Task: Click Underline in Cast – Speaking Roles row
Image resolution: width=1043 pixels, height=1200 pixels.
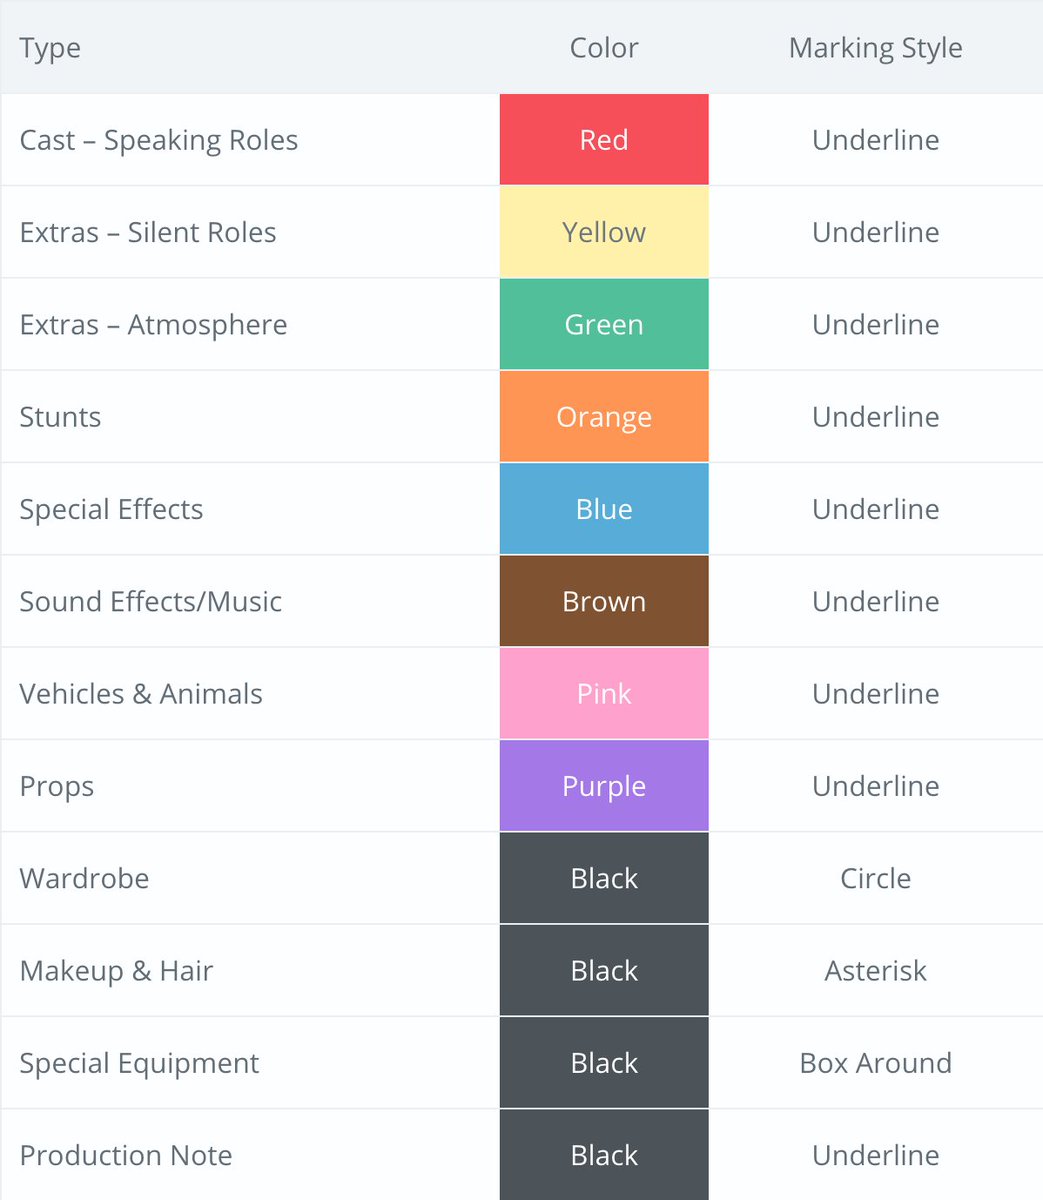Action: pyautogui.click(x=876, y=140)
